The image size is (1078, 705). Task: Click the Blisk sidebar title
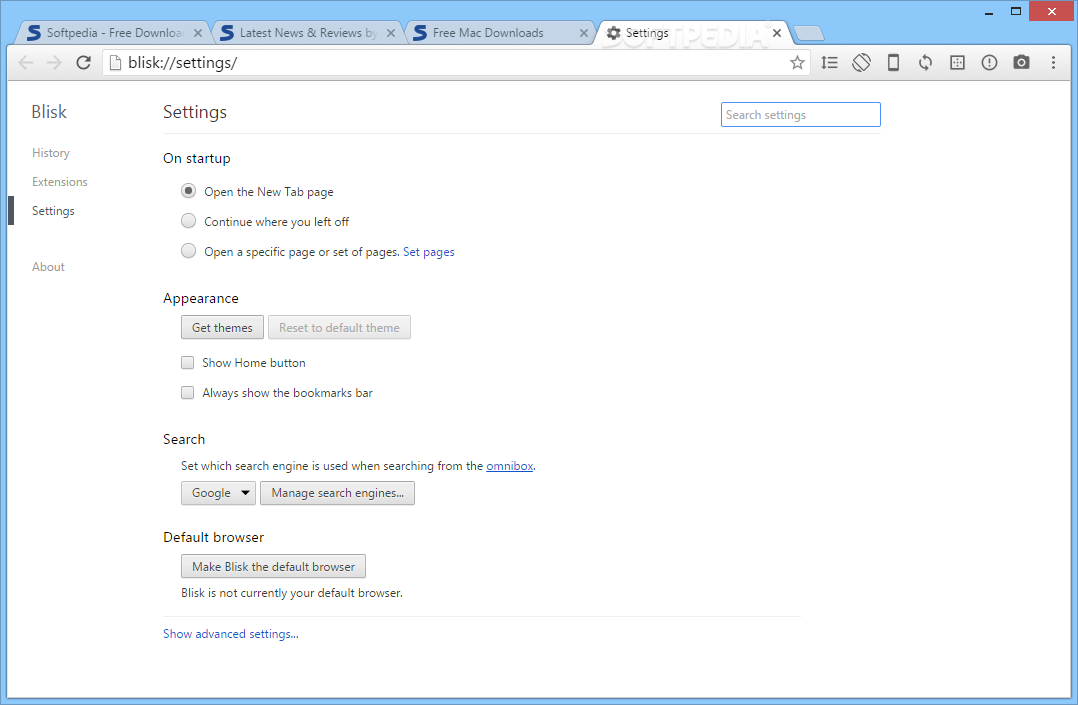[x=49, y=111]
